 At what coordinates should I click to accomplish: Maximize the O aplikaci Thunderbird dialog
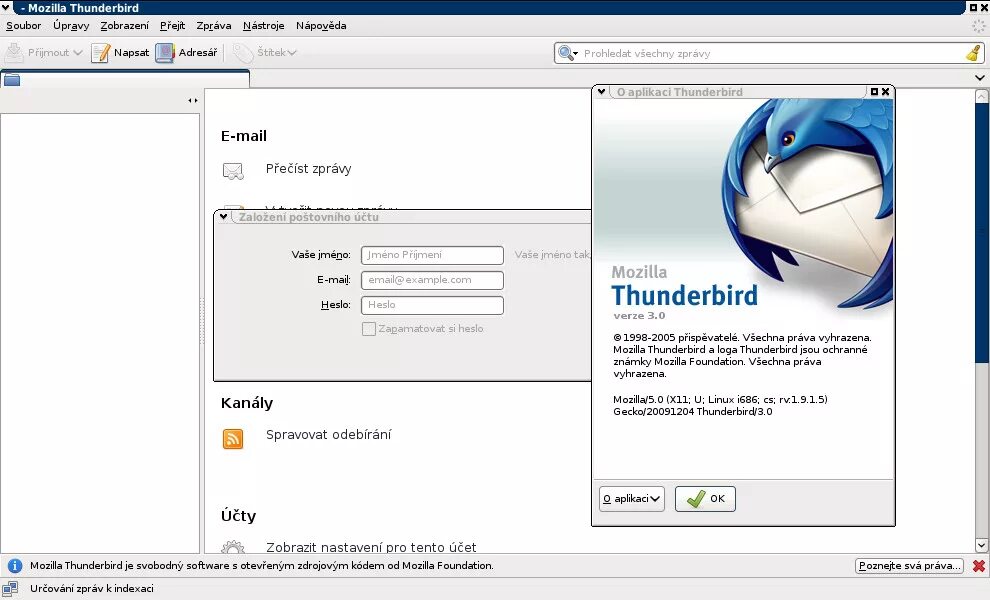pyautogui.click(x=874, y=92)
